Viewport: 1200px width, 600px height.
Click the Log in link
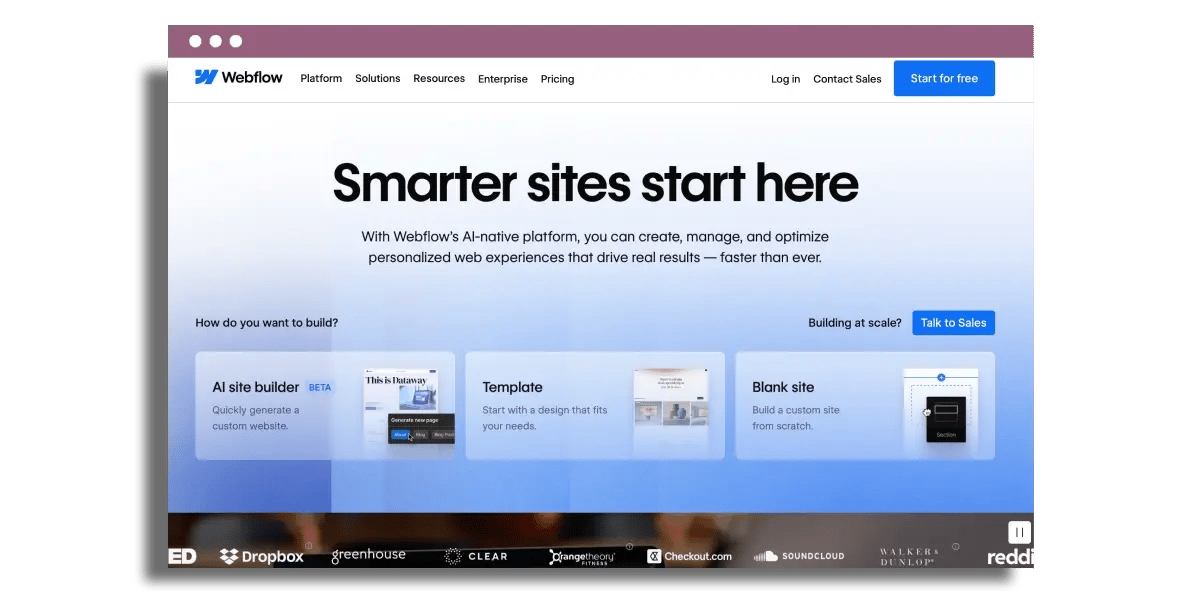coord(785,79)
